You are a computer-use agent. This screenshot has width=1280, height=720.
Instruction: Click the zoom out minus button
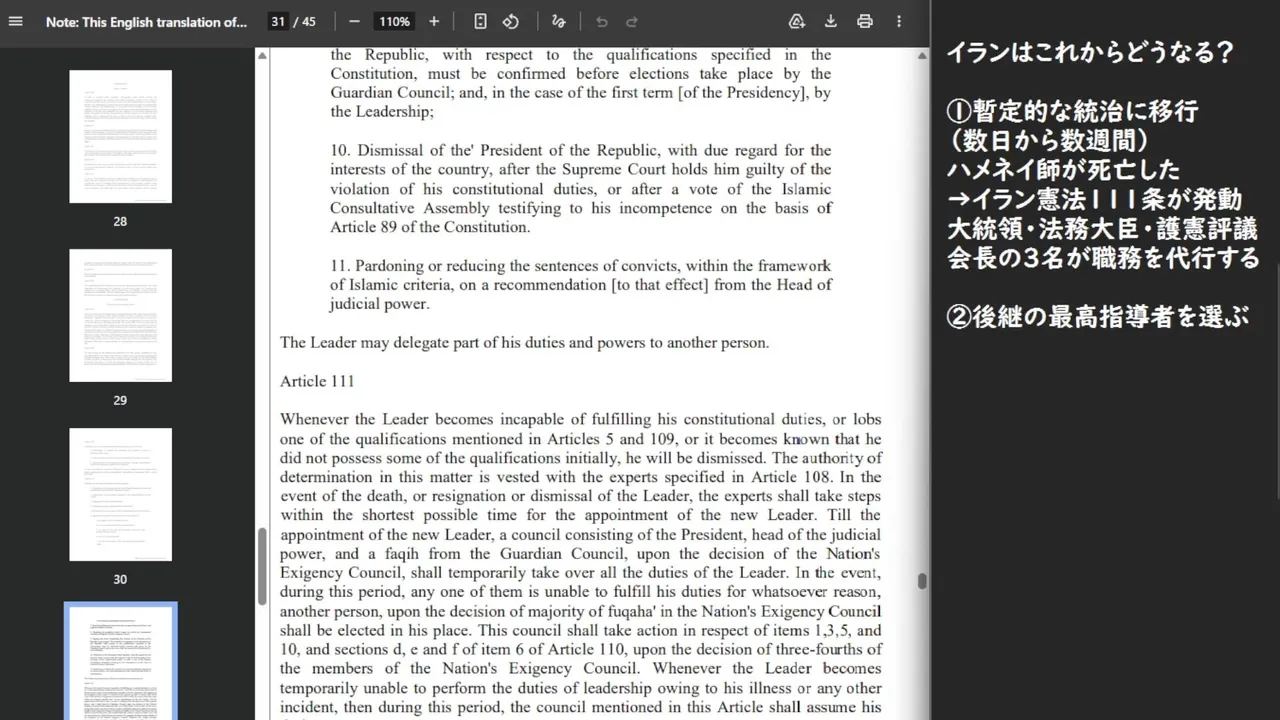pyautogui.click(x=354, y=21)
